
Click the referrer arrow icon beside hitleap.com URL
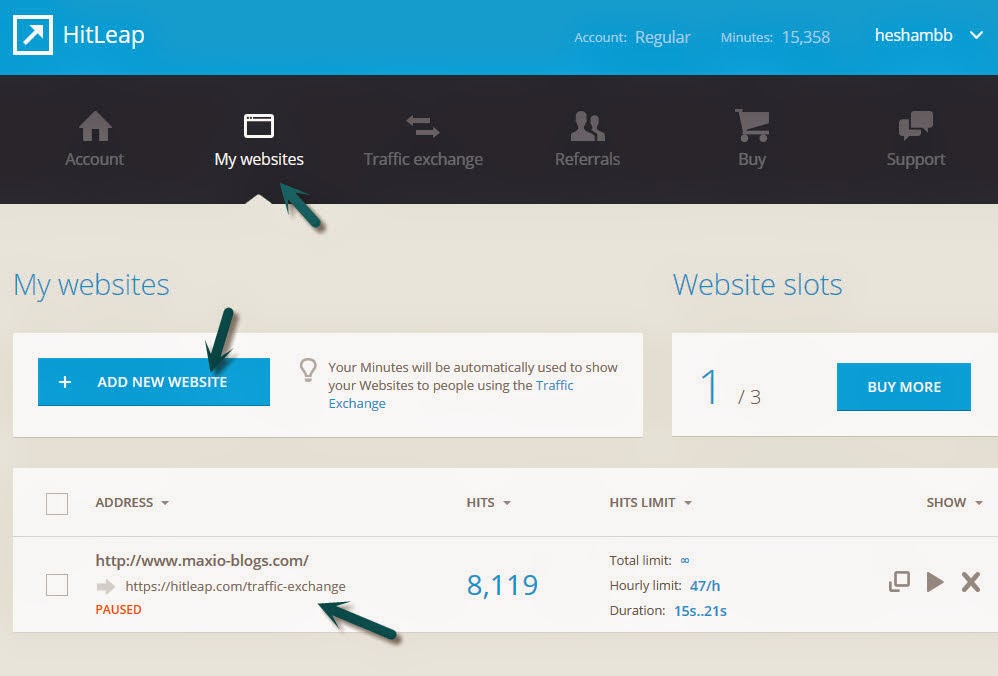(x=106, y=586)
